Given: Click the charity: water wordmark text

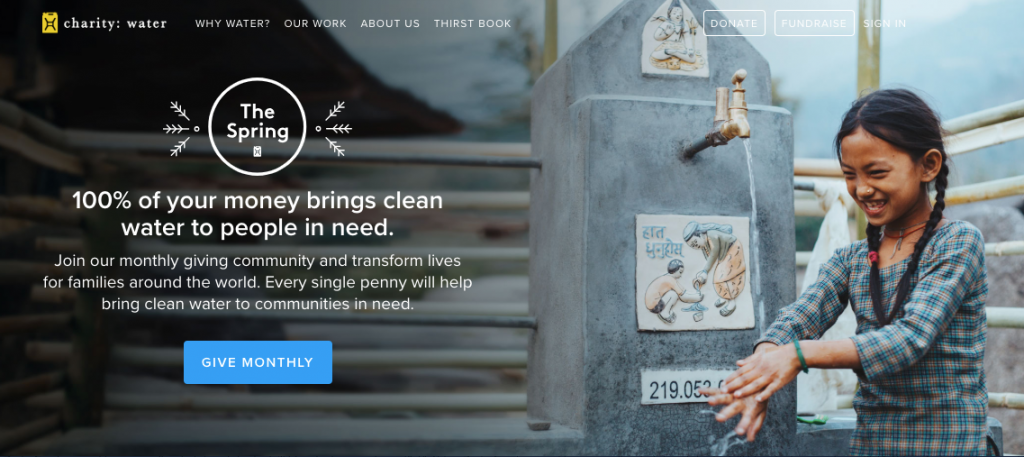Looking at the screenshot, I should (115, 24).
